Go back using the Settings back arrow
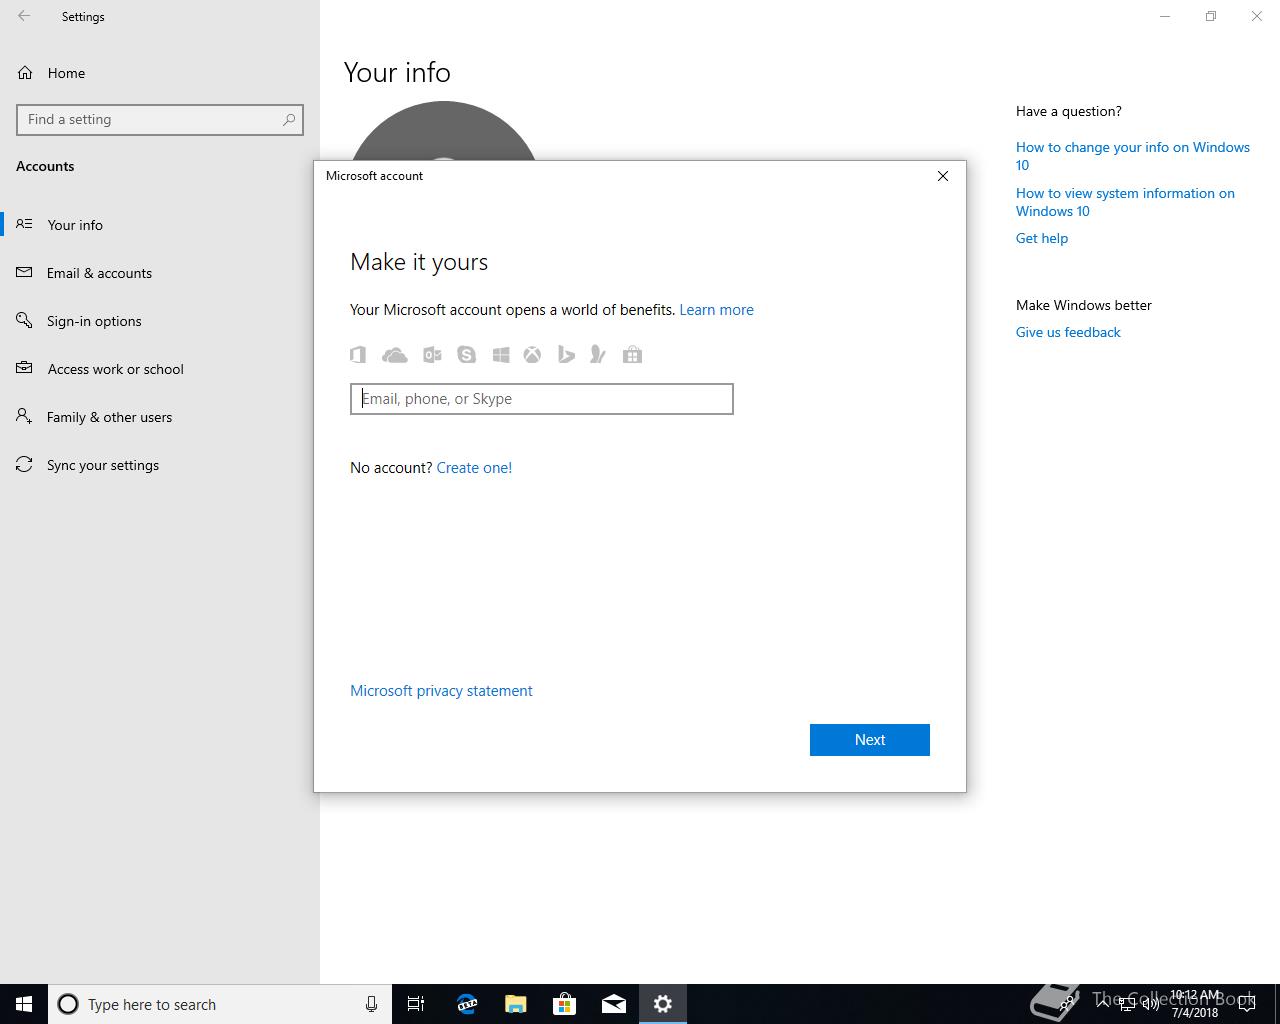Image resolution: width=1280 pixels, height=1024 pixels. [24, 16]
